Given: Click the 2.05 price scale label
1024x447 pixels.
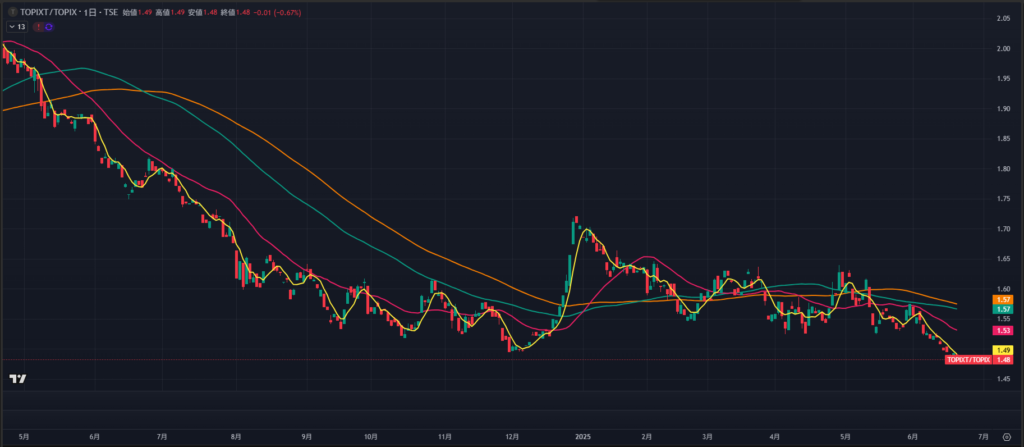Looking at the screenshot, I should (x=1002, y=18).
